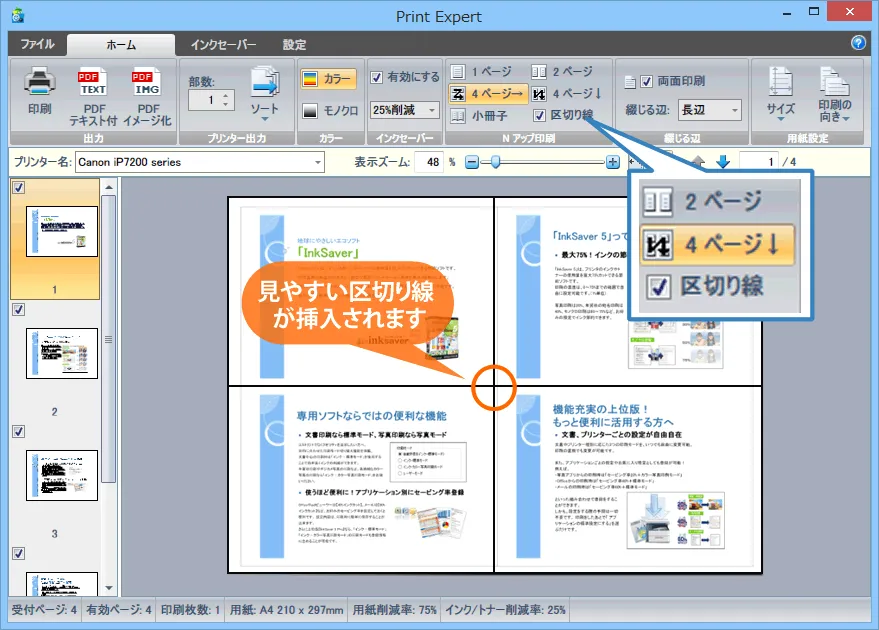Click the zoom out minus button
Image resolution: width=879 pixels, height=630 pixels.
[x=472, y=163]
